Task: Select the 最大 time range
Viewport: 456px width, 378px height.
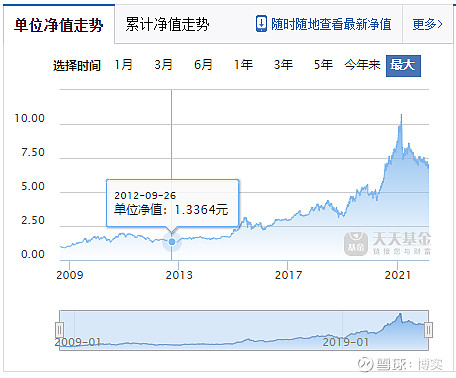Action: [x=403, y=66]
